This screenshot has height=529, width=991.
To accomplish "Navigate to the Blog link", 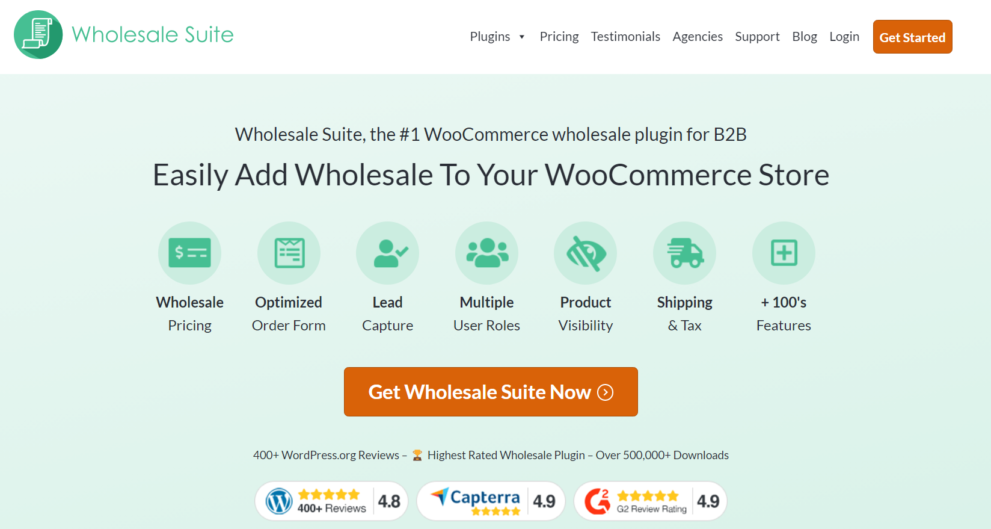I will click(805, 37).
